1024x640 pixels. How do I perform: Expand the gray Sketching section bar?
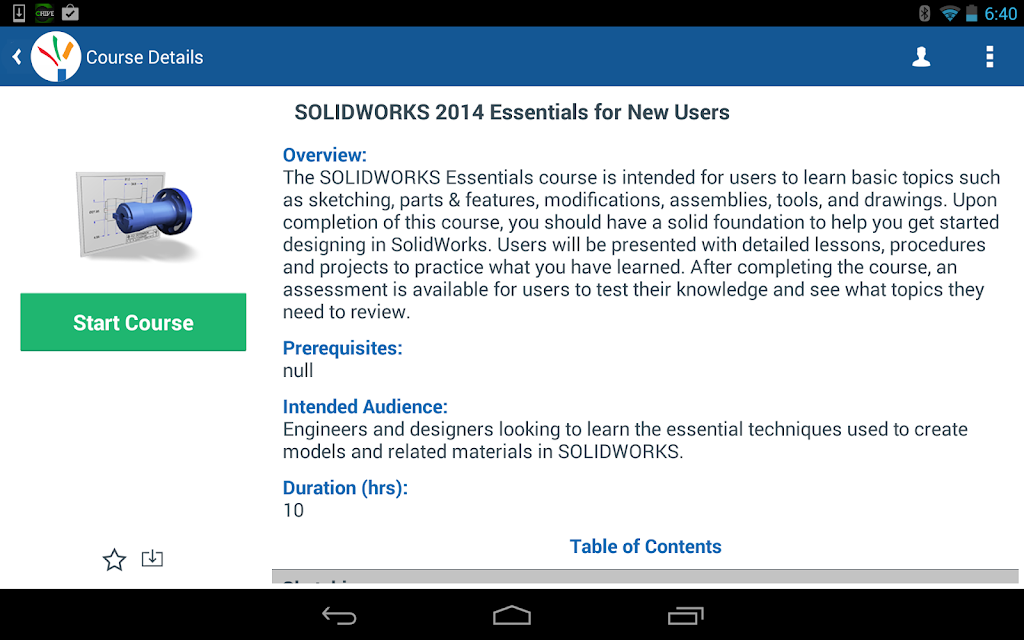tap(645, 576)
